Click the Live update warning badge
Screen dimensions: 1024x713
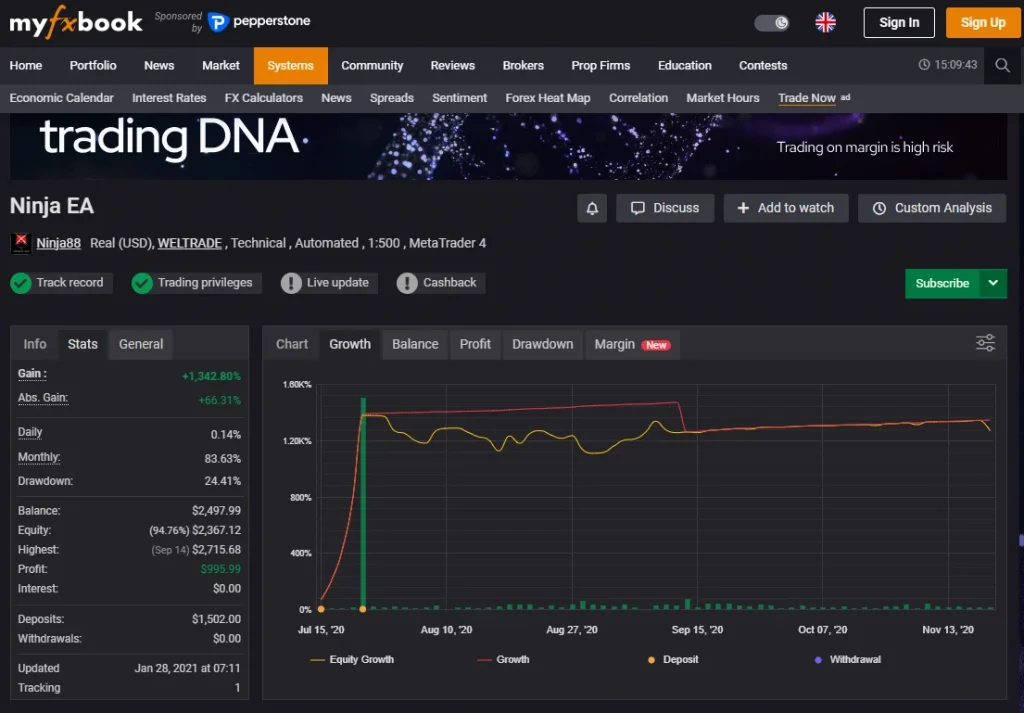click(x=291, y=283)
